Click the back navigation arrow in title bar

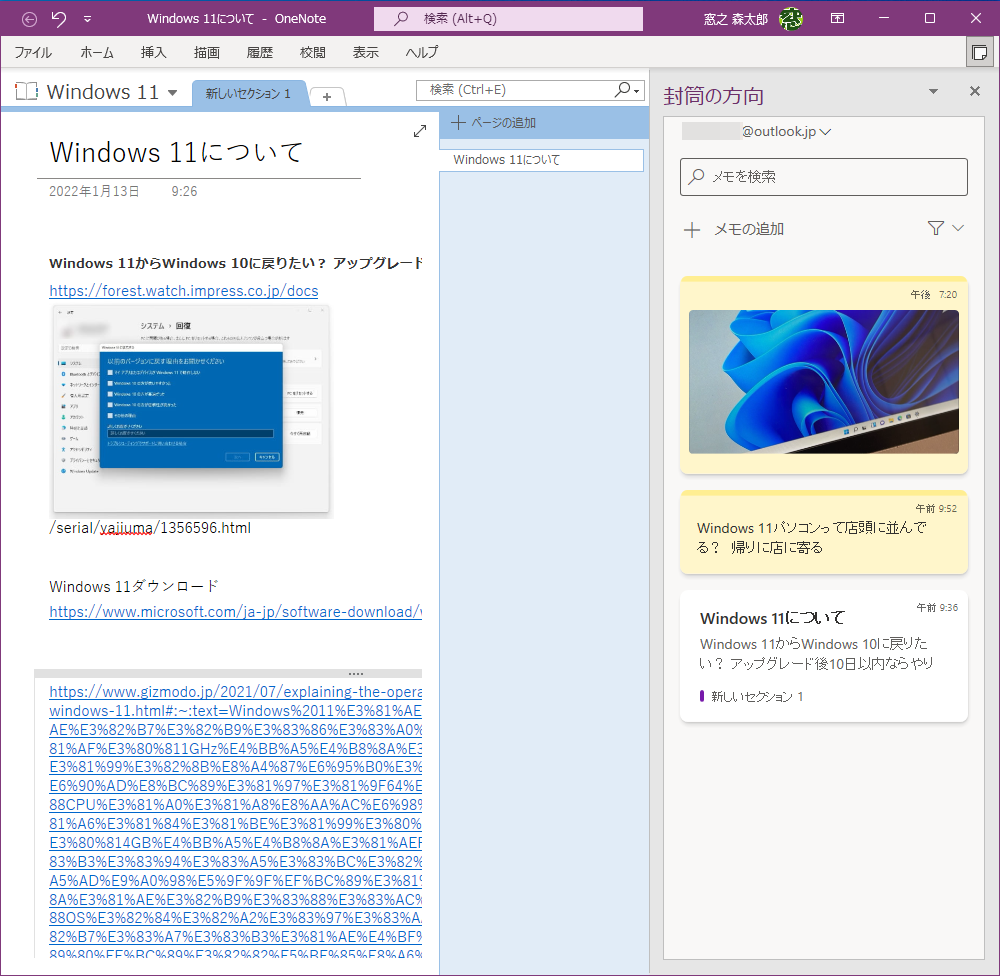27,17
